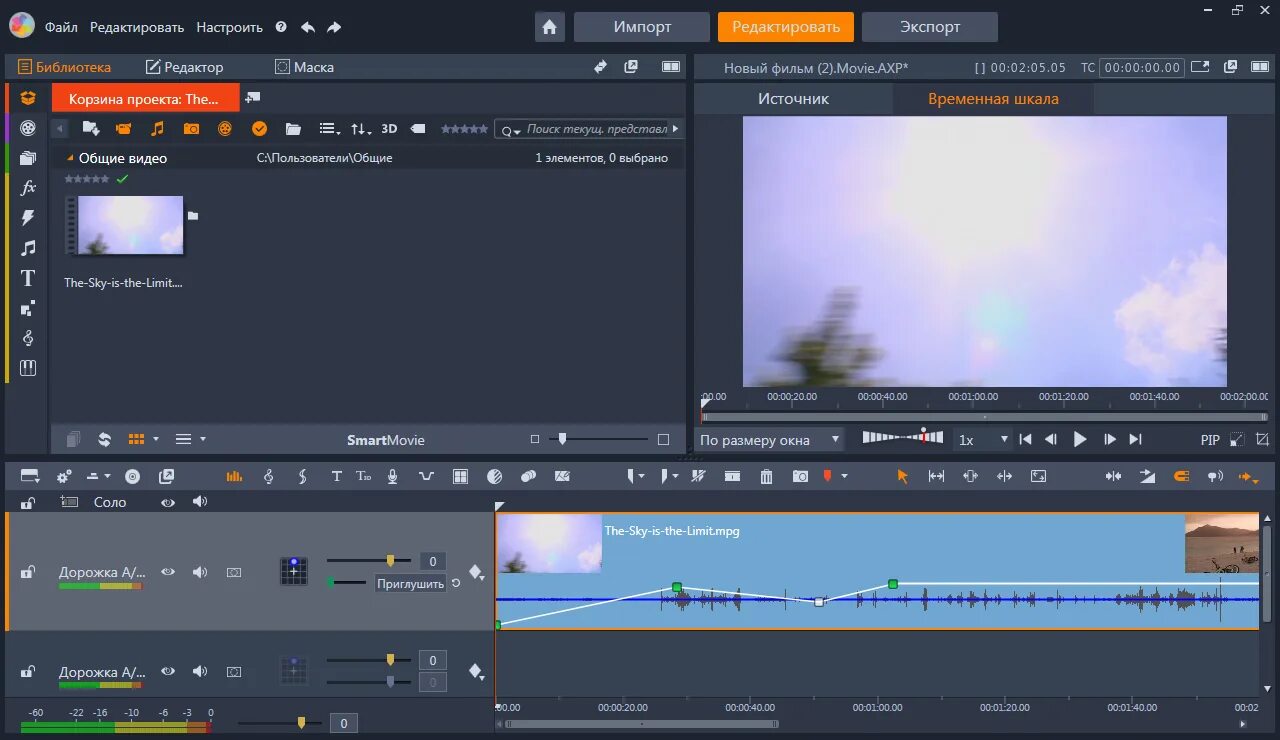Click the PIP button under preview

1211,440
